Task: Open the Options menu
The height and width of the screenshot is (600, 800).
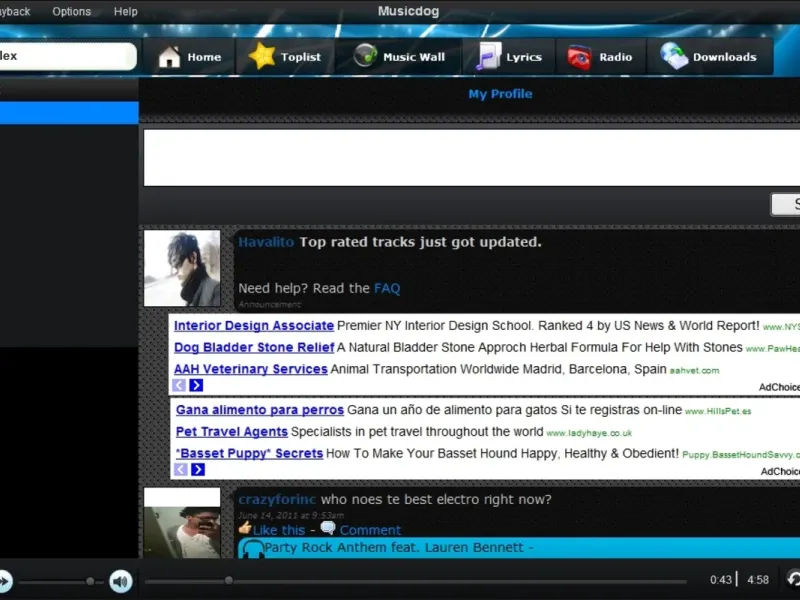Action: [x=71, y=11]
